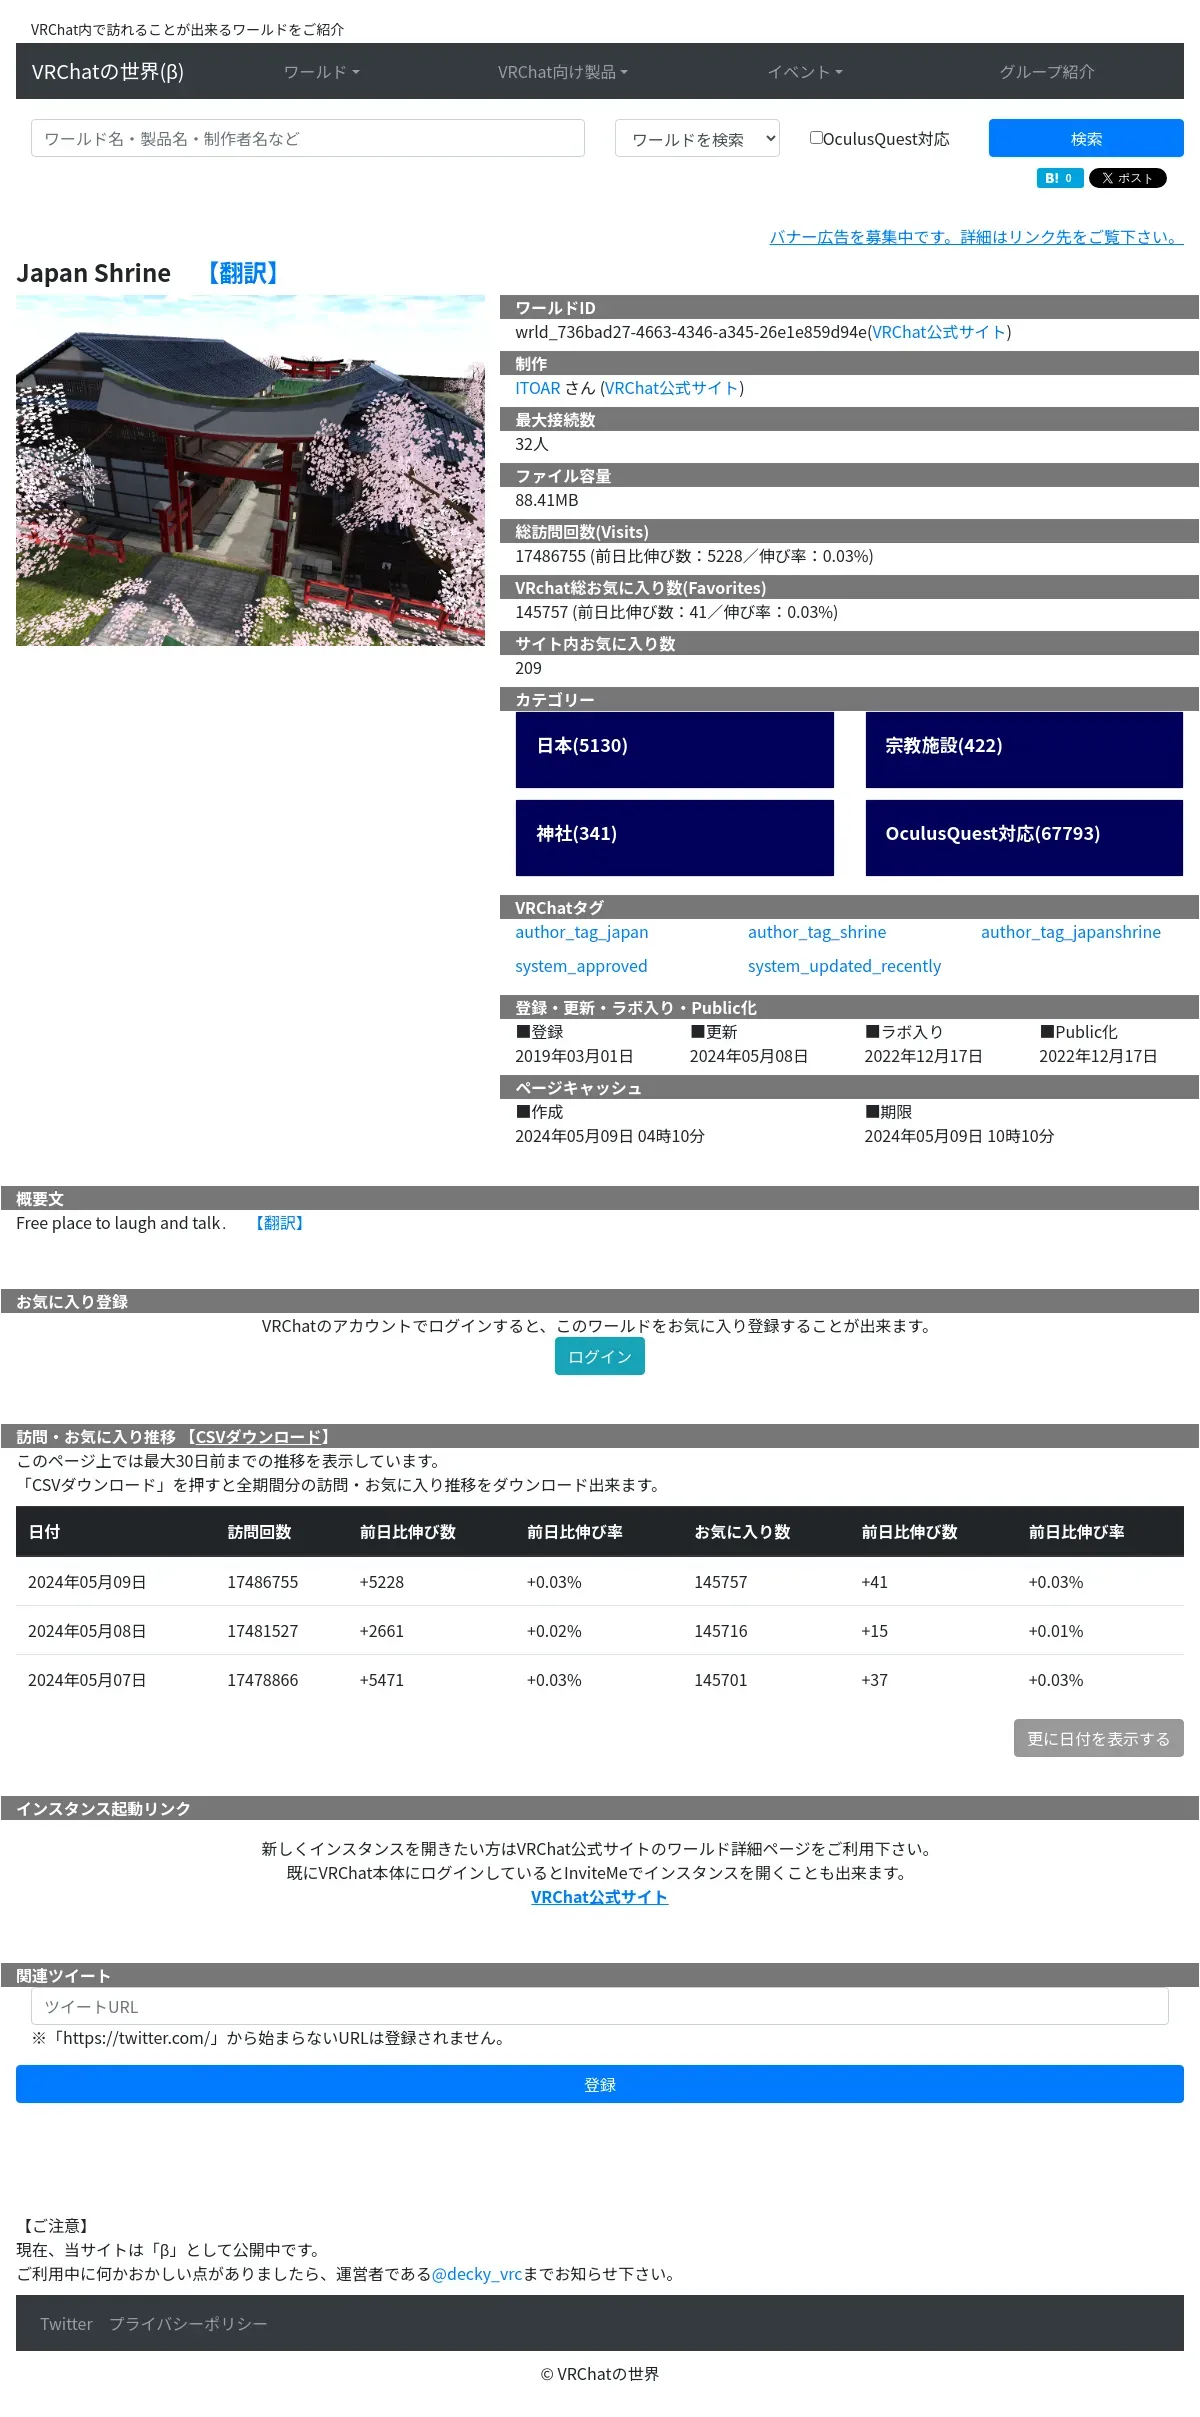Expand the イベント navbar menu
The image size is (1200, 2417).
tap(805, 72)
